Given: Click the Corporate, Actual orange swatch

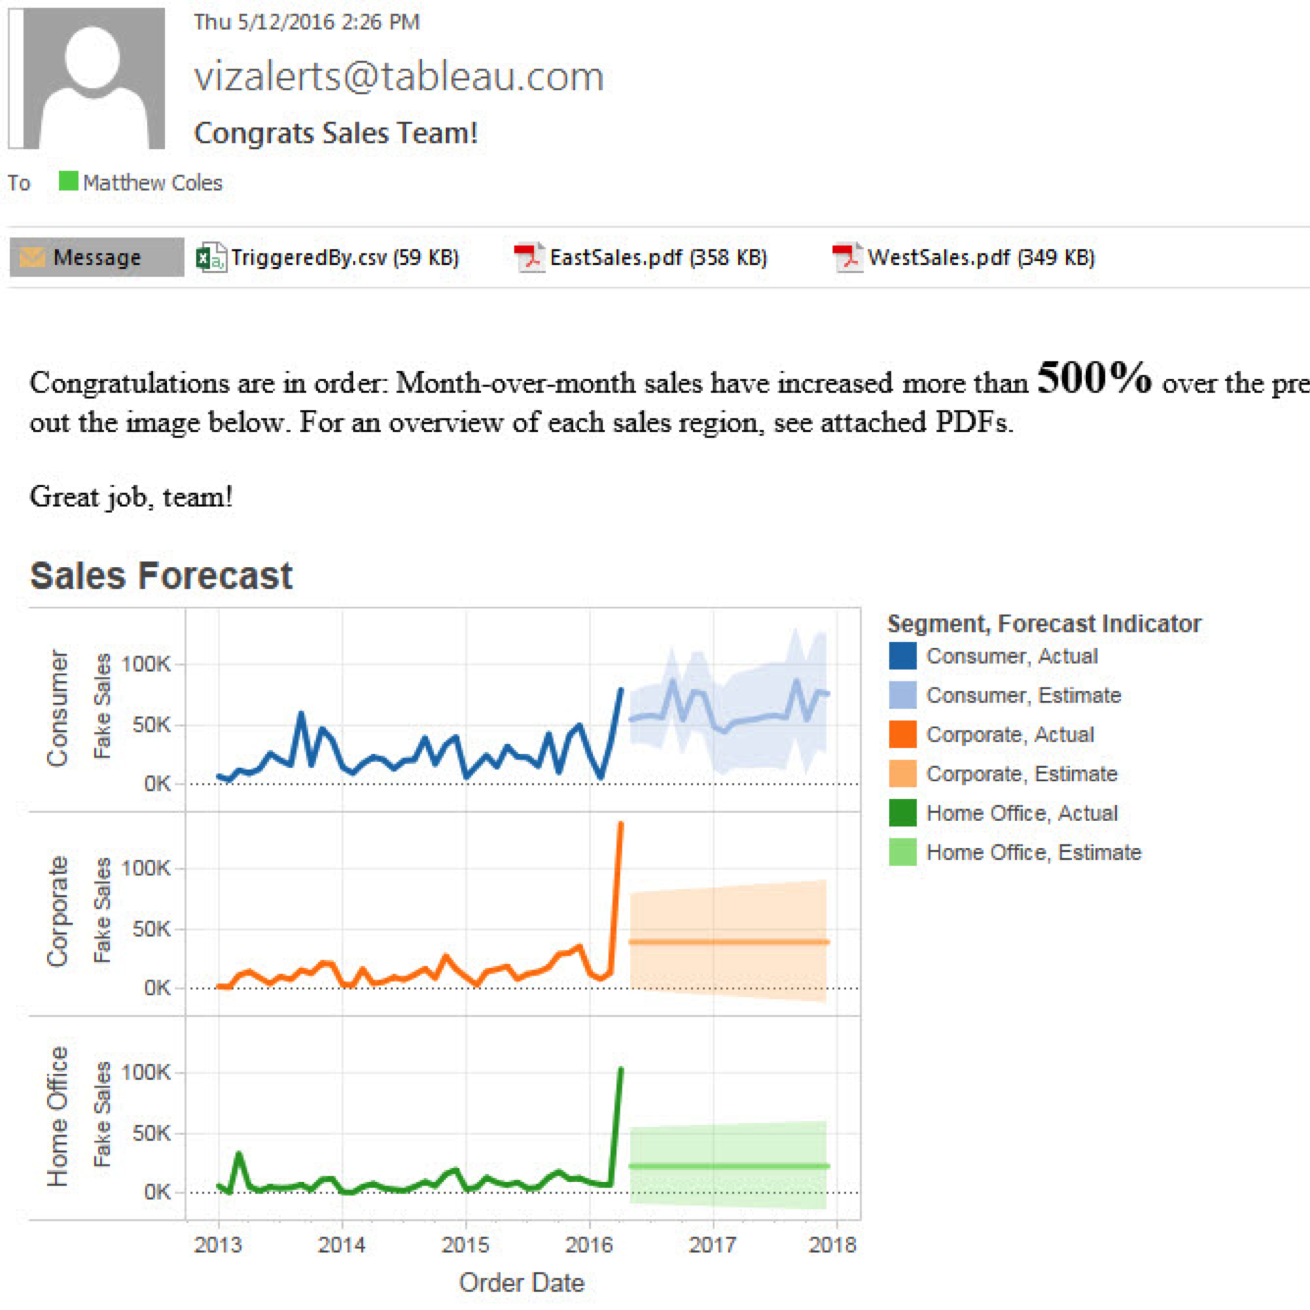Looking at the screenshot, I should point(902,735).
